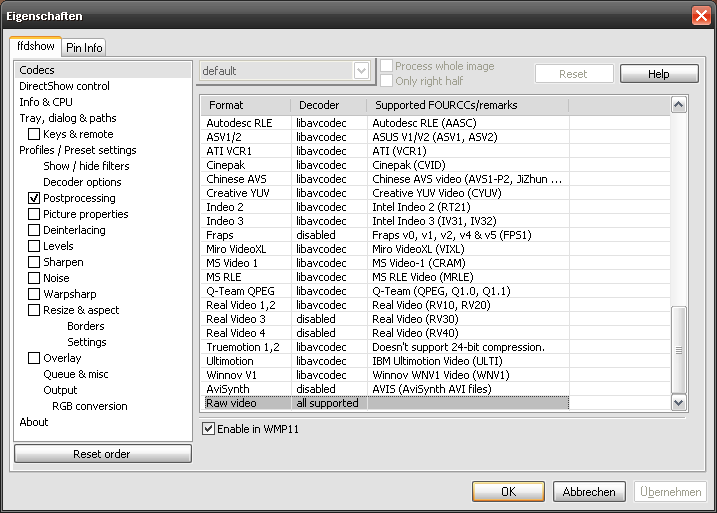Open Tray, dialog & paths page
The width and height of the screenshot is (717, 513).
click(68, 118)
